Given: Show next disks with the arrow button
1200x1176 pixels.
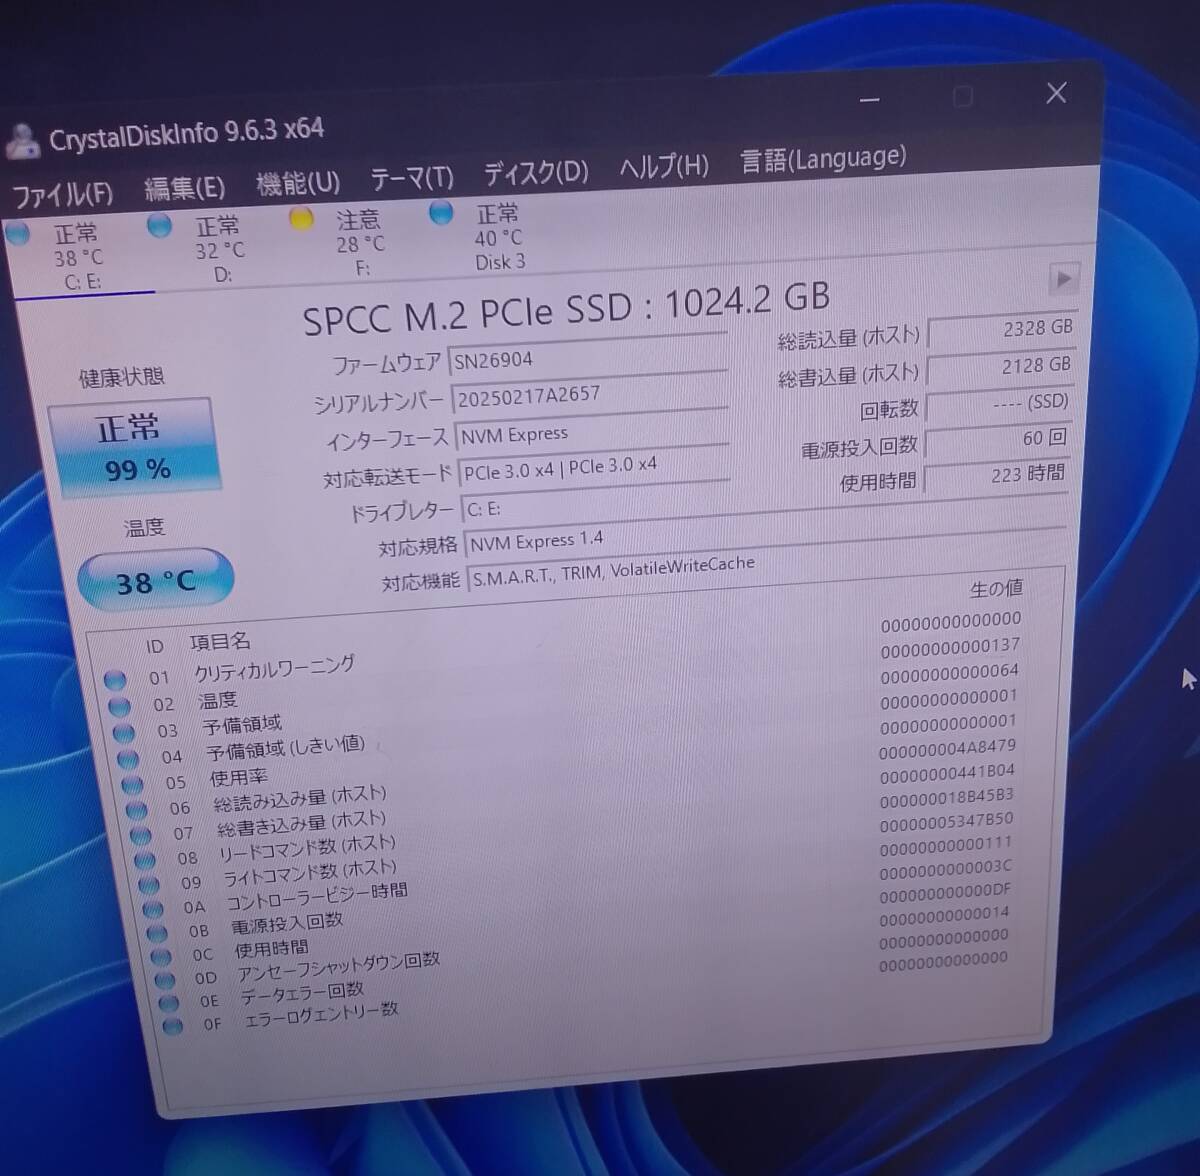Looking at the screenshot, I should coord(1063,278).
